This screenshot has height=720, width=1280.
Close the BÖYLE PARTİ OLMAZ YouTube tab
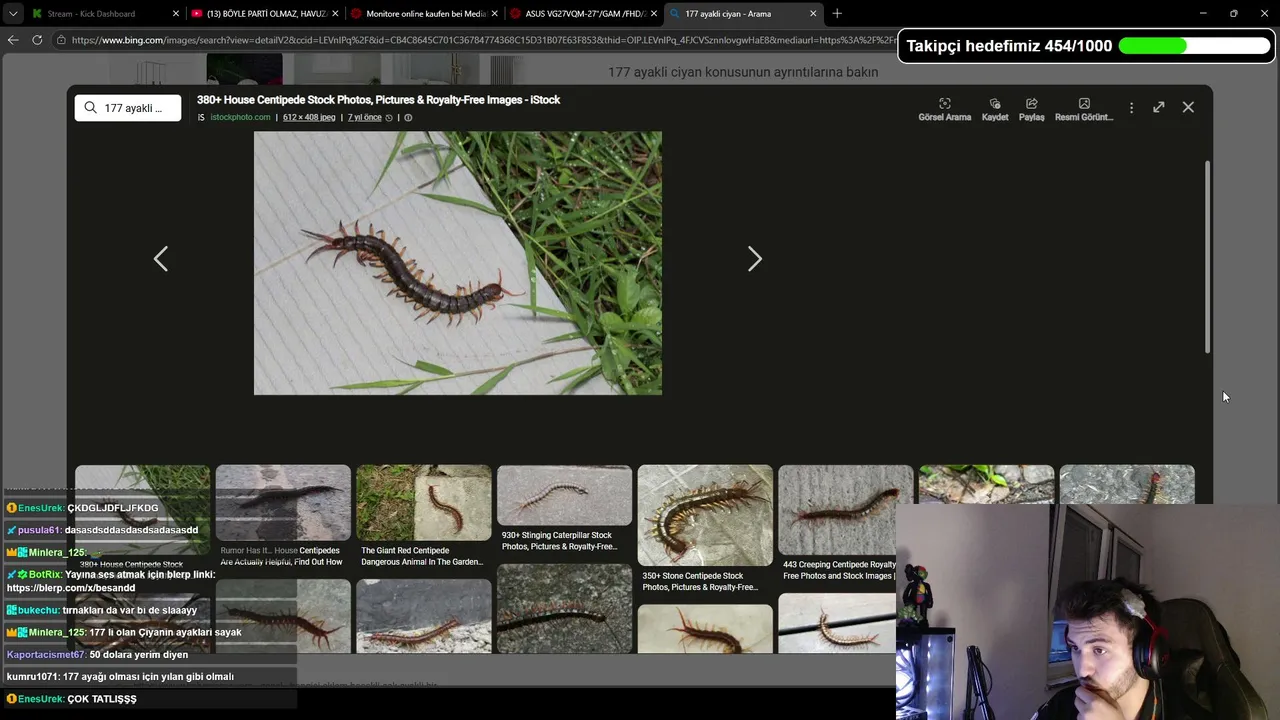tap(335, 14)
